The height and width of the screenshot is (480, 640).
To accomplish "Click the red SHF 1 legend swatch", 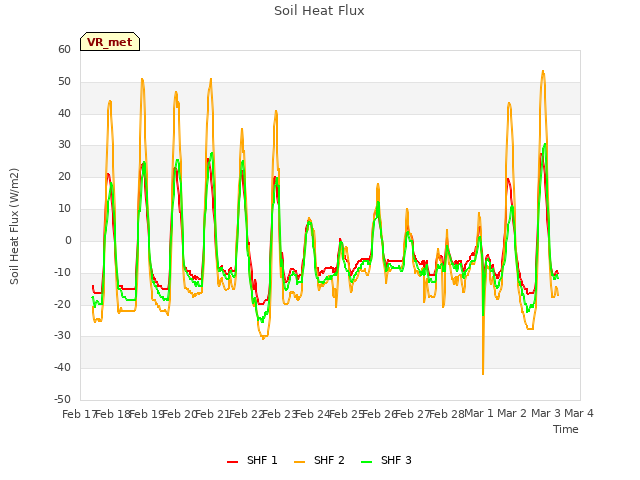I will coord(233,462).
